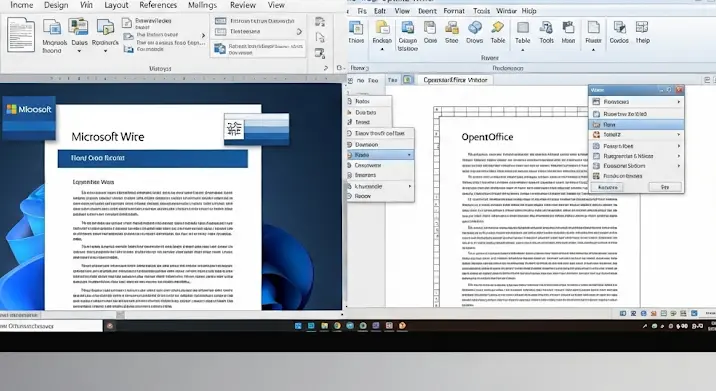Click the Help grid icon in OpenOffice toolbar

click(x=642, y=27)
